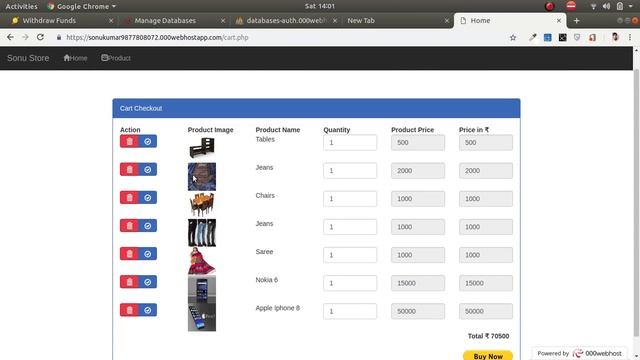
Task: Reload the current page
Action: pyautogui.click(x=40, y=37)
